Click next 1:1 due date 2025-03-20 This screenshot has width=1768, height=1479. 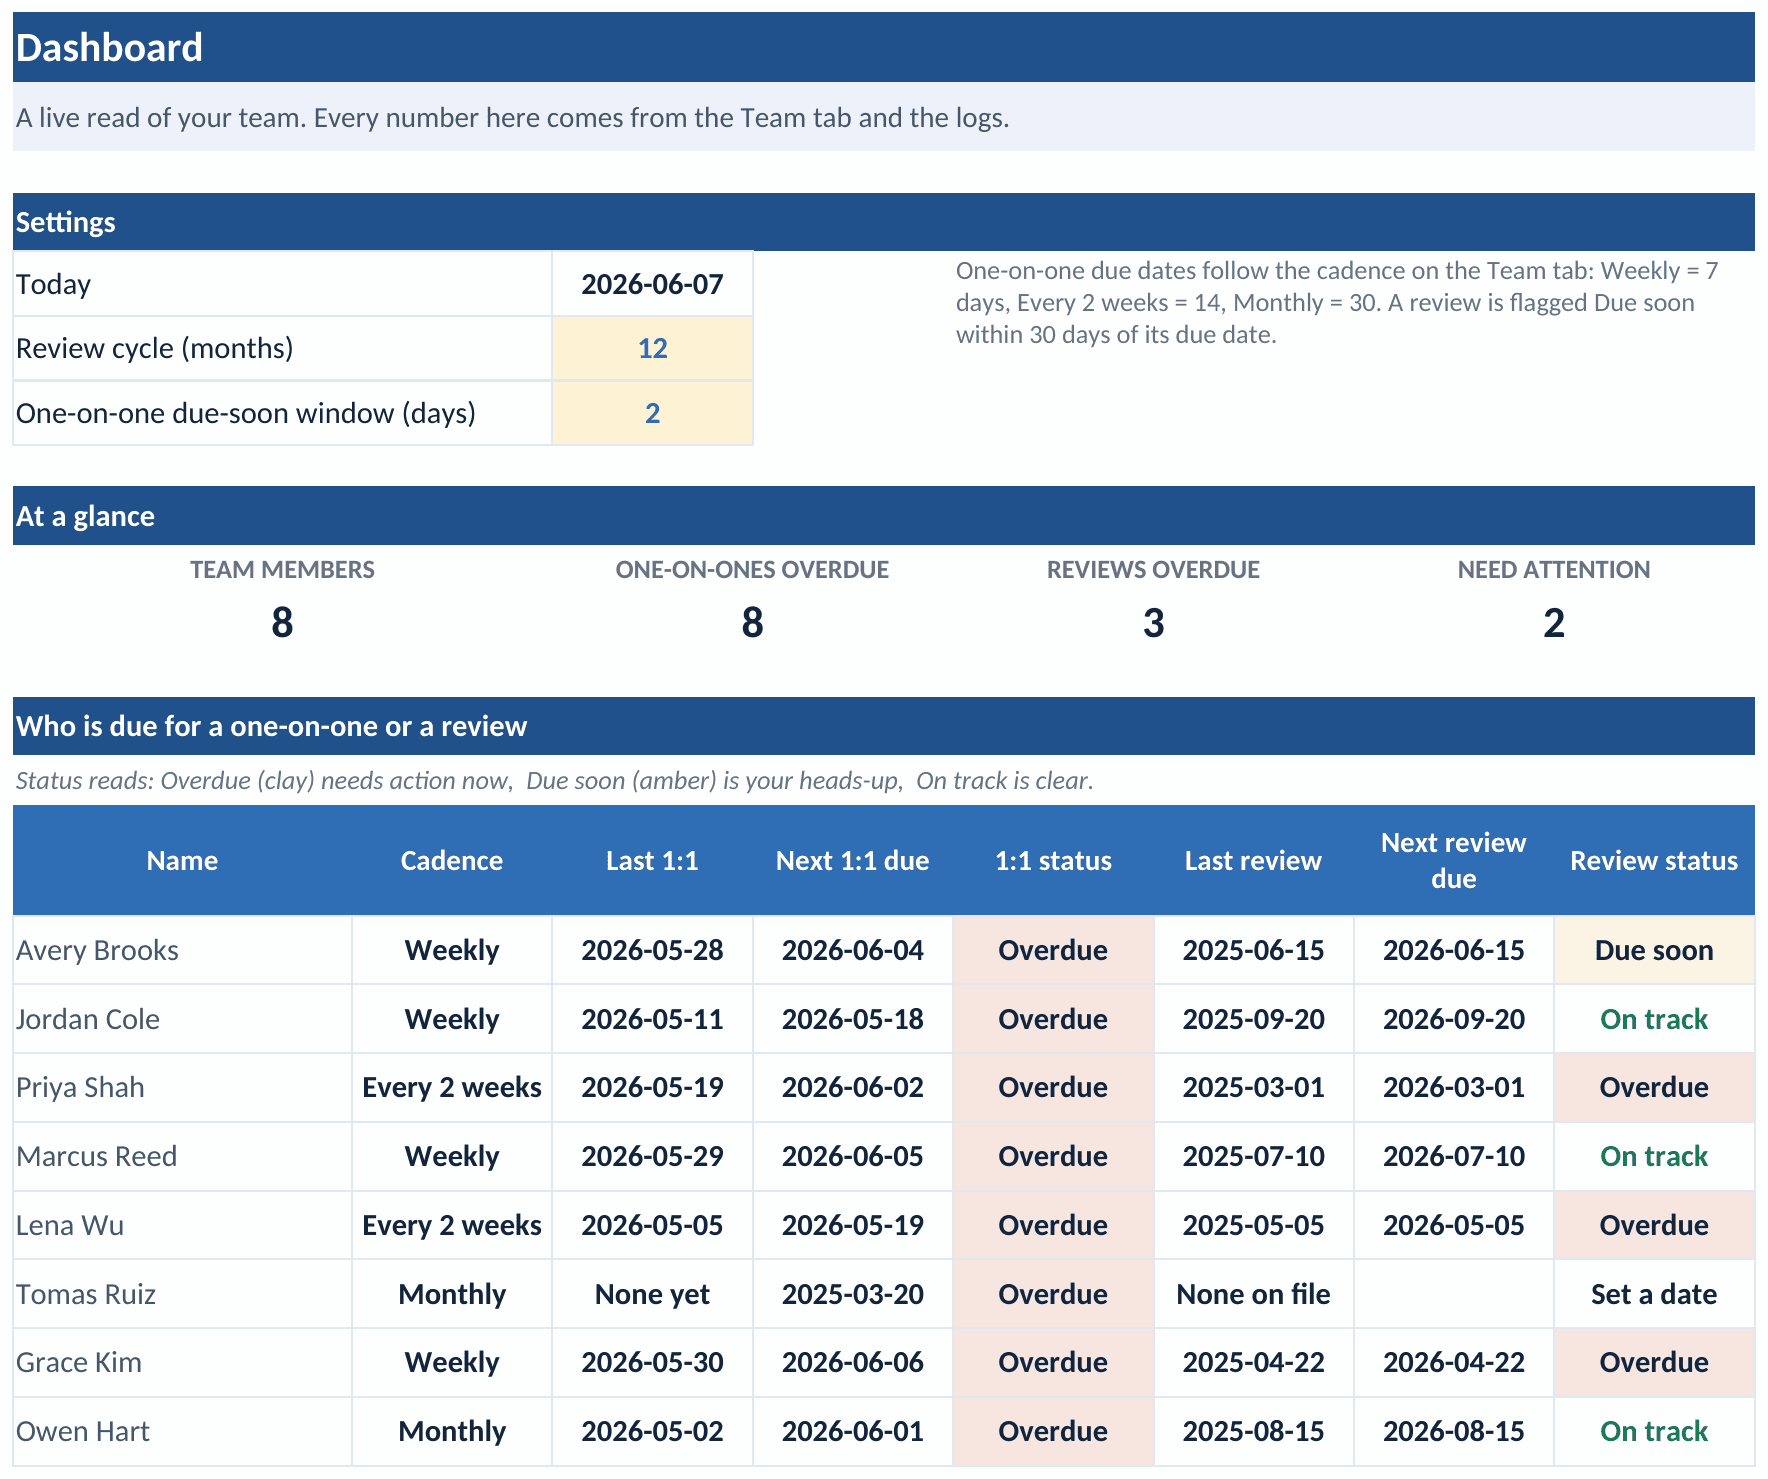853,1294
